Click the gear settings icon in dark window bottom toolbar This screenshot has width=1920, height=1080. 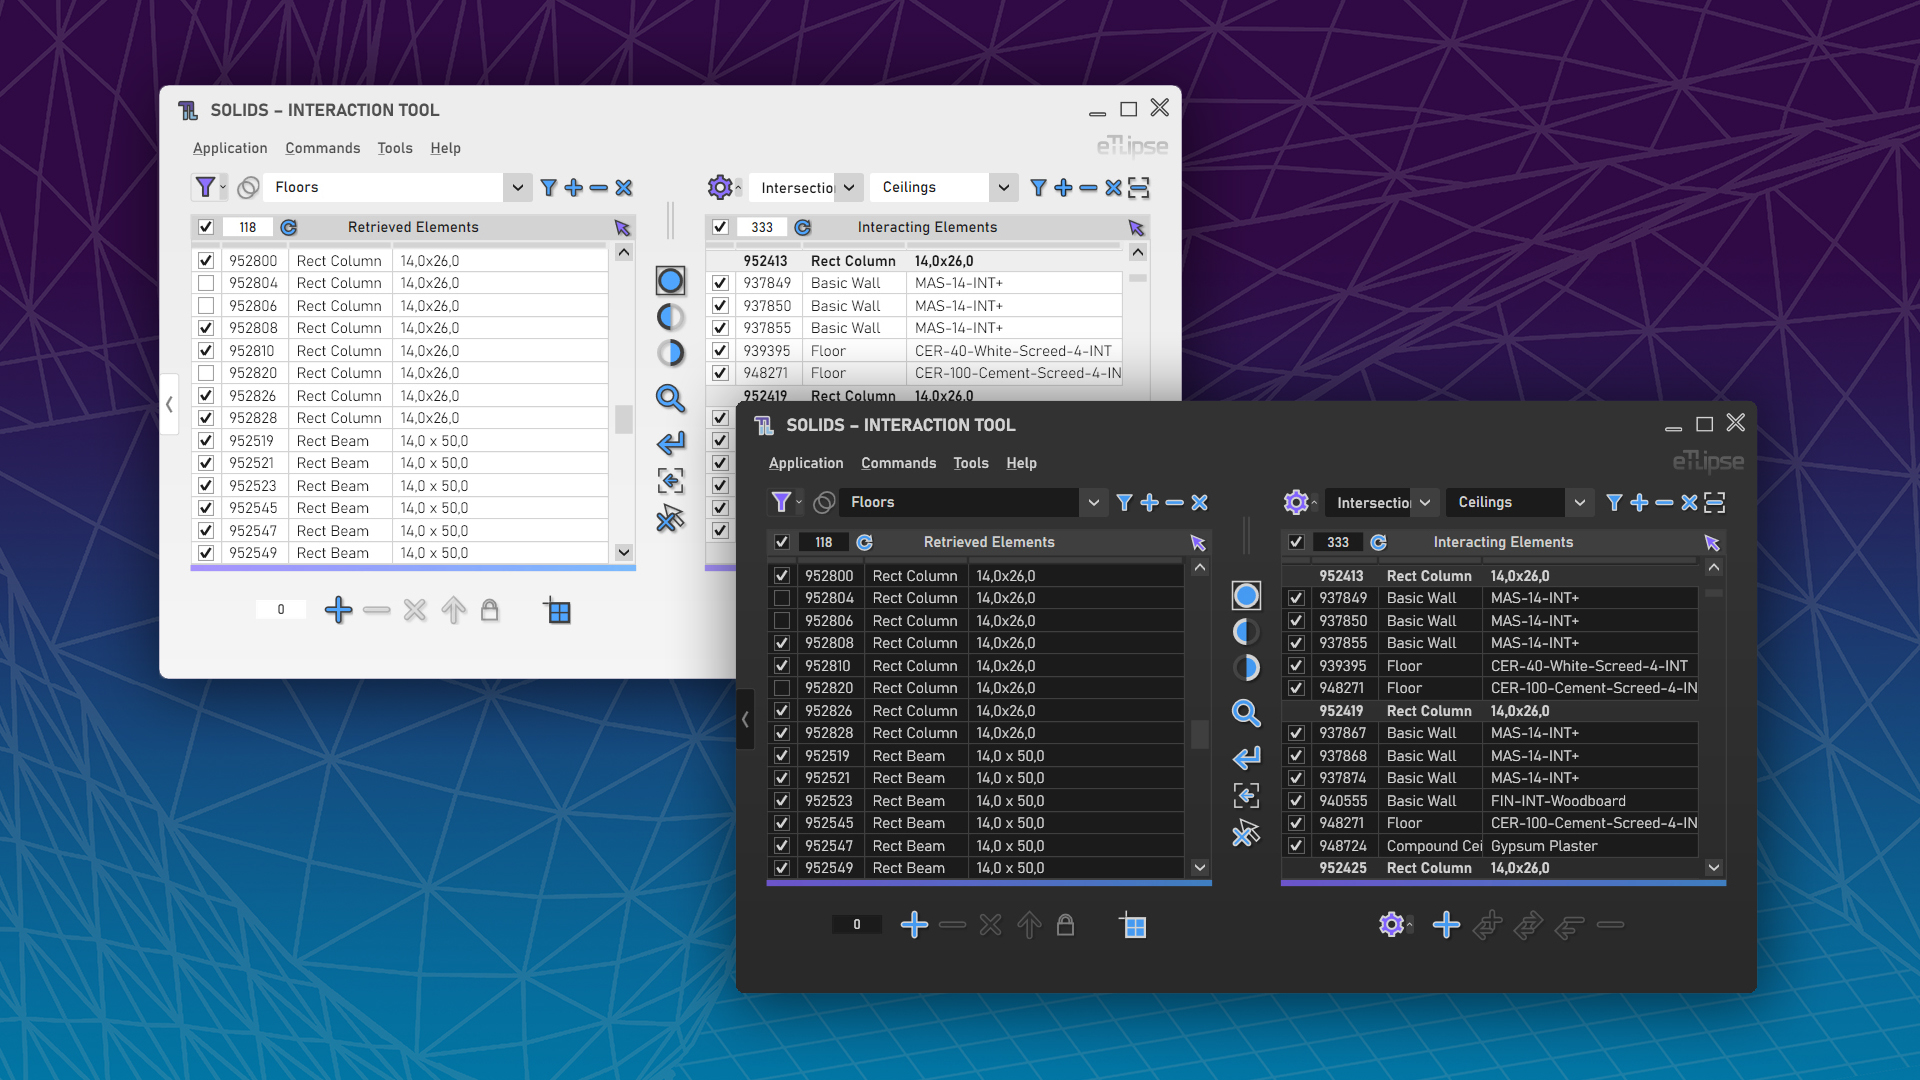coord(1391,925)
